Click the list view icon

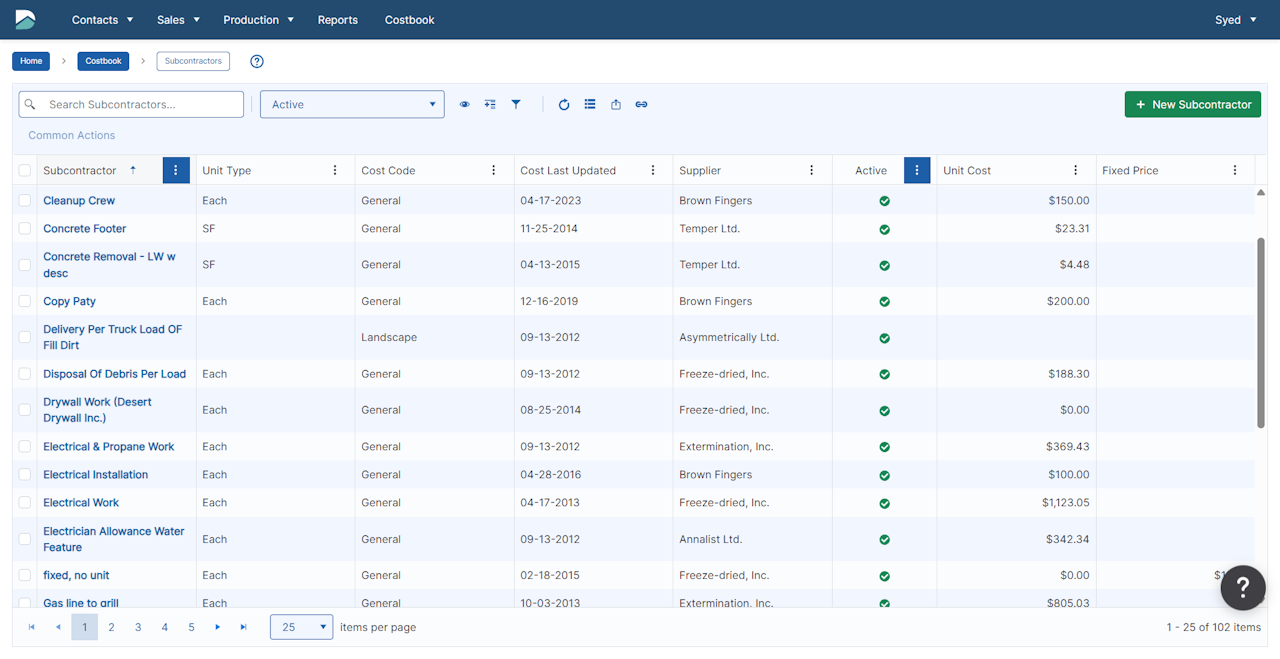point(590,104)
